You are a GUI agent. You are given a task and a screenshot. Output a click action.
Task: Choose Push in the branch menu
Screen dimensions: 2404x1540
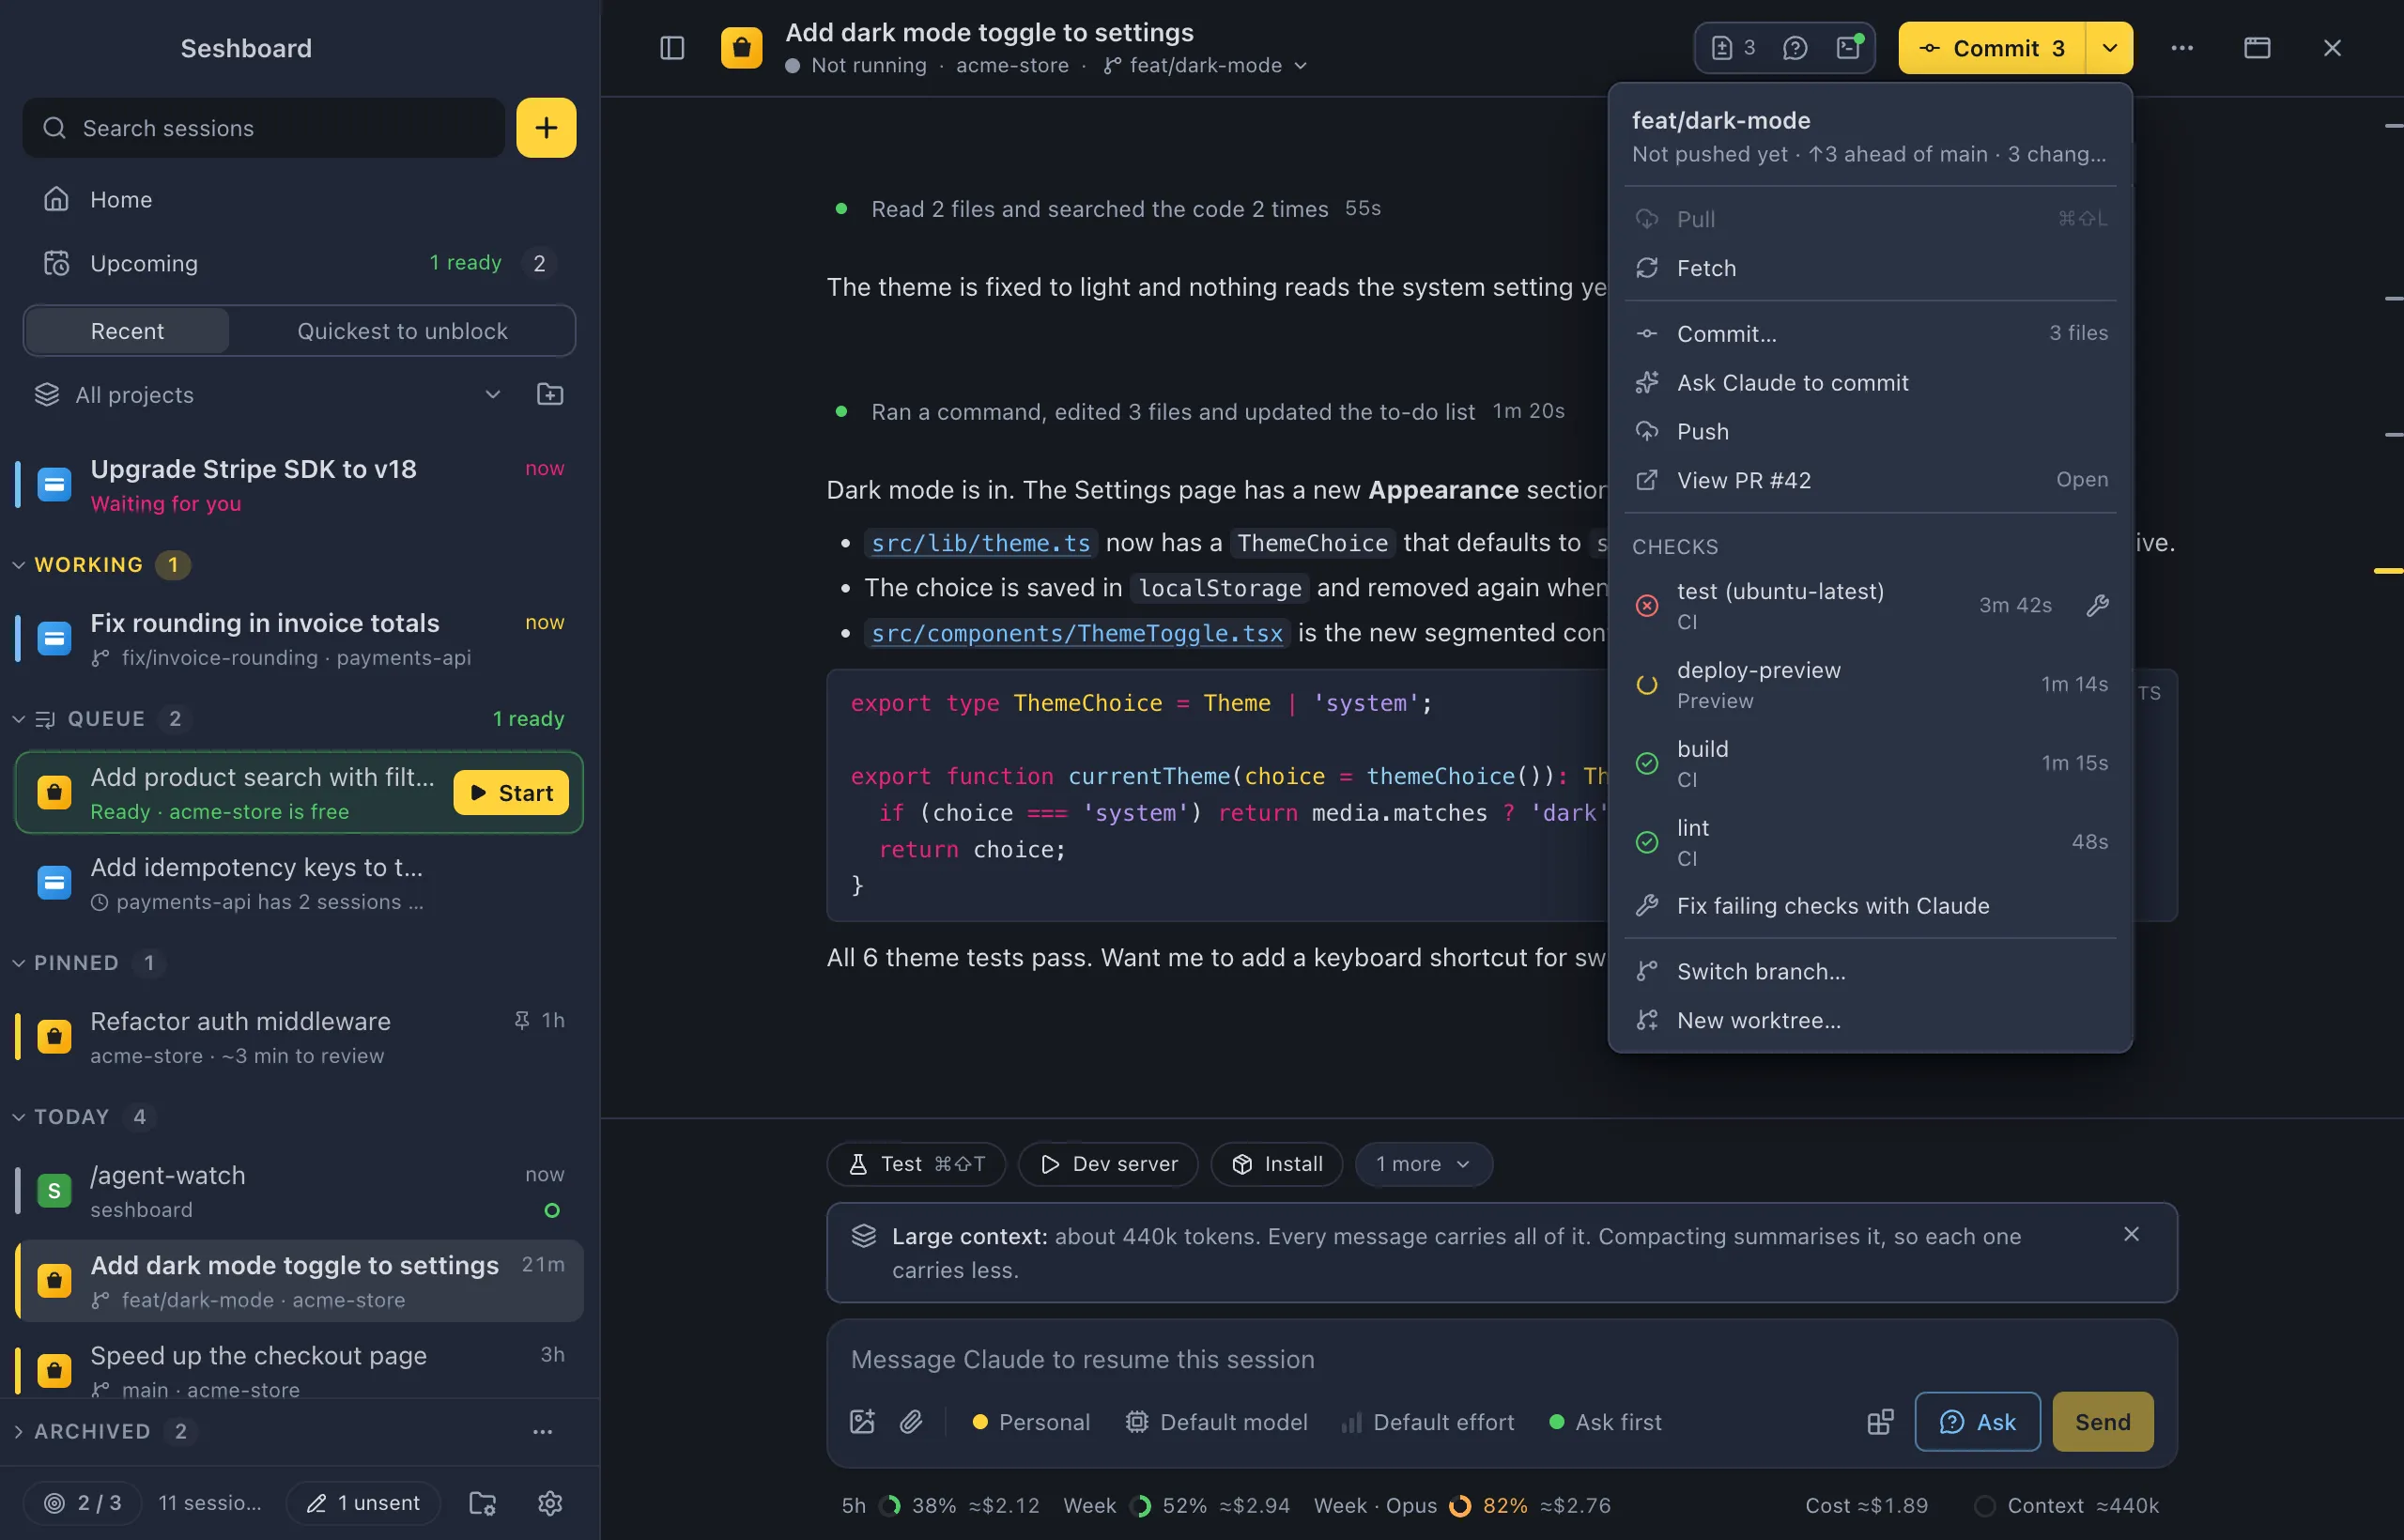(x=1870, y=432)
